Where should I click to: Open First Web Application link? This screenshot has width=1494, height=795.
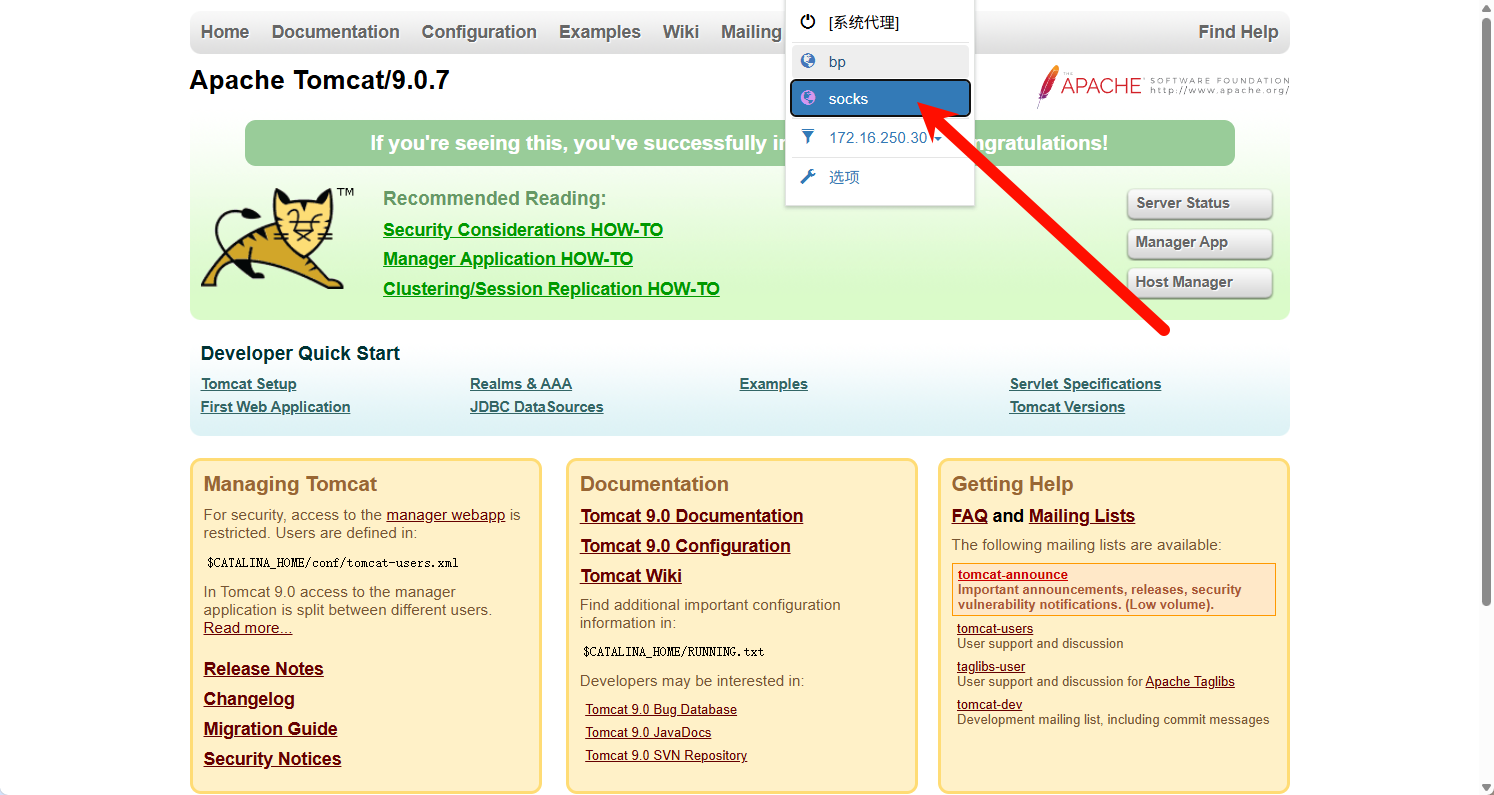coord(276,407)
